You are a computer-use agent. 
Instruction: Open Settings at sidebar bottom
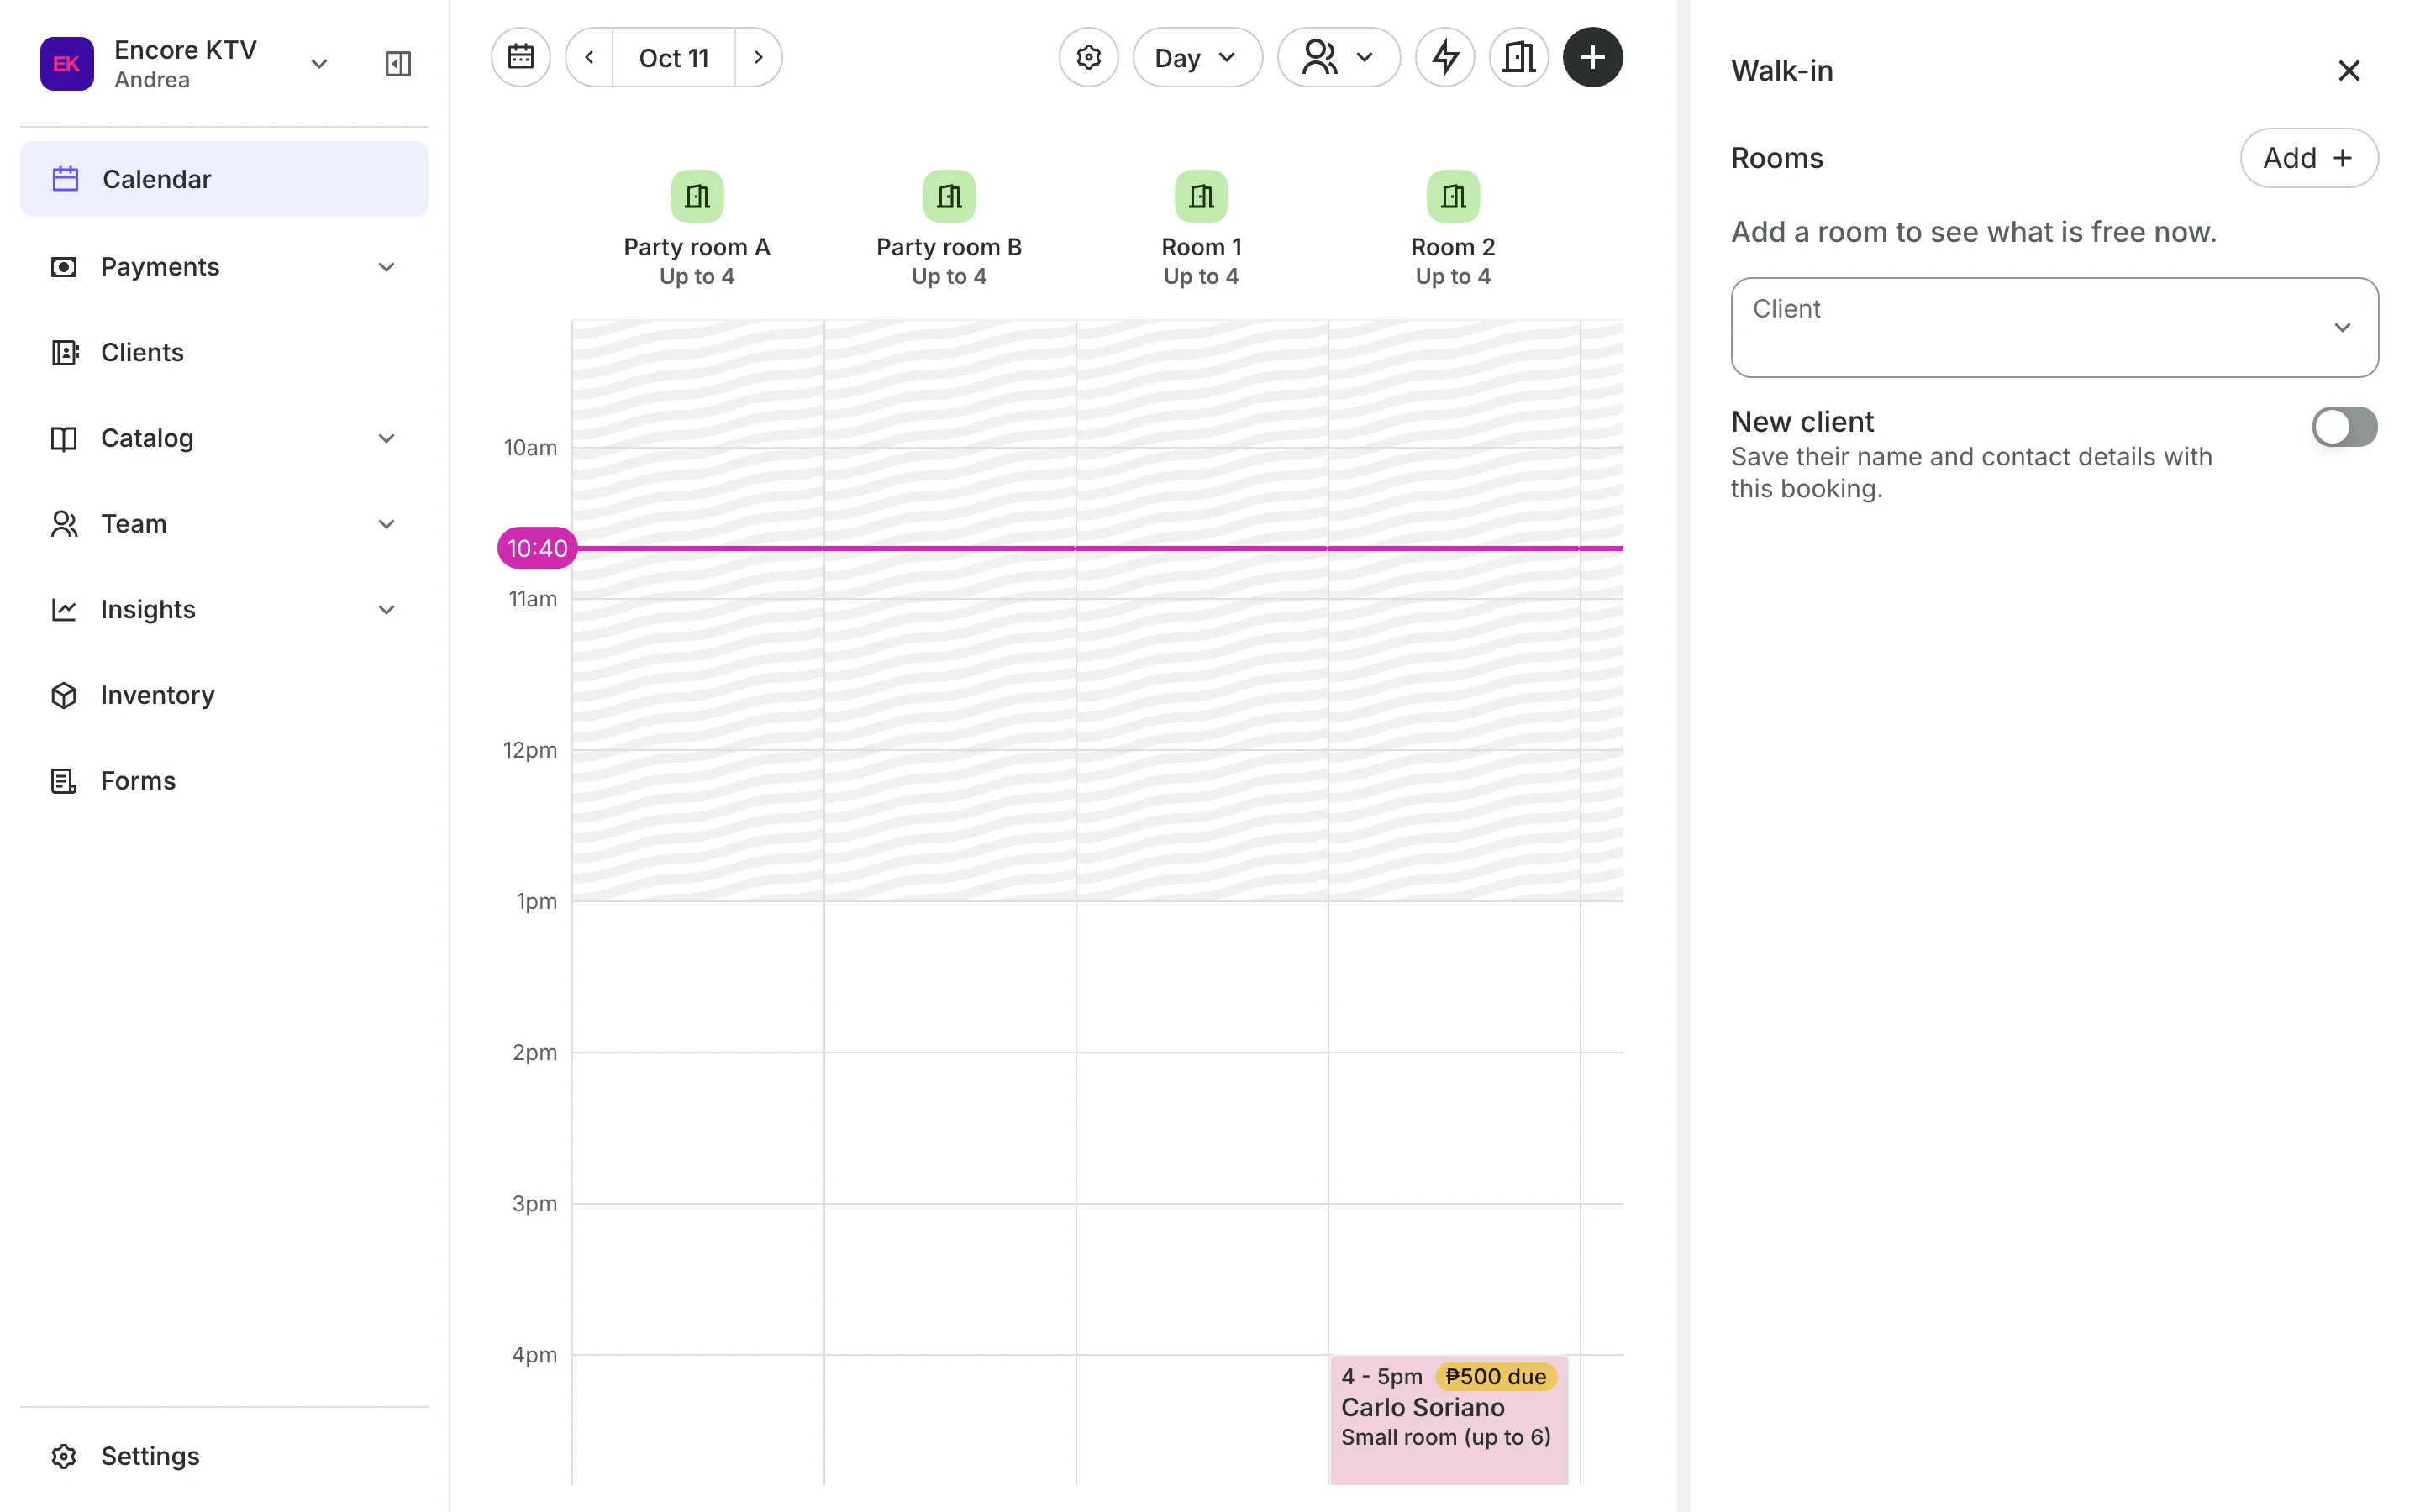point(224,1456)
